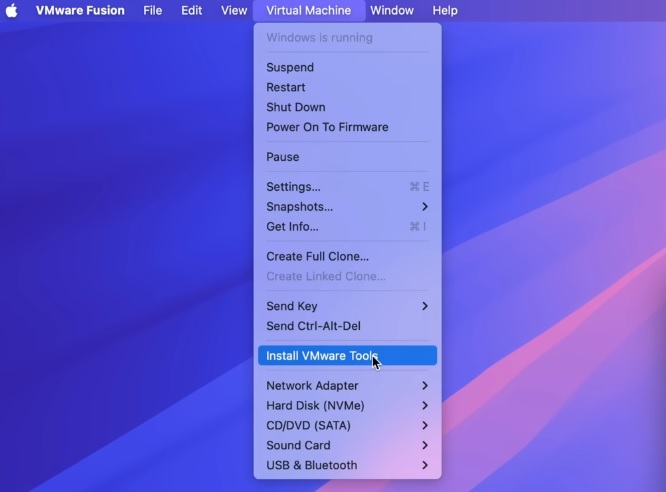666x492 pixels.
Task: Click Shut Down menu entry
Action: [x=295, y=107]
